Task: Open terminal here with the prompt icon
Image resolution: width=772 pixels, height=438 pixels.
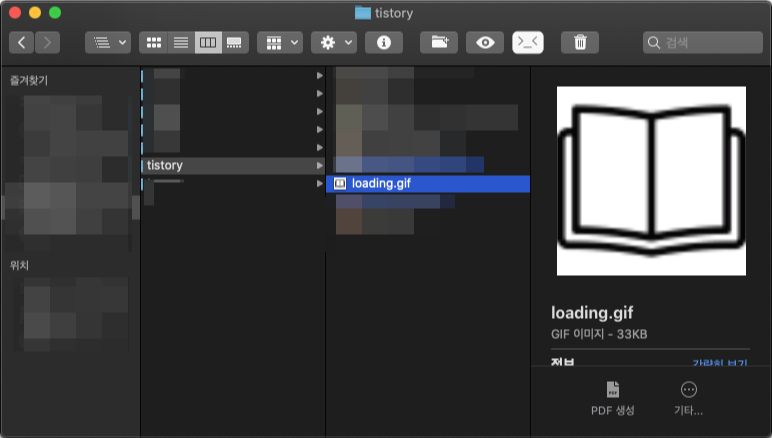Action: tap(528, 43)
